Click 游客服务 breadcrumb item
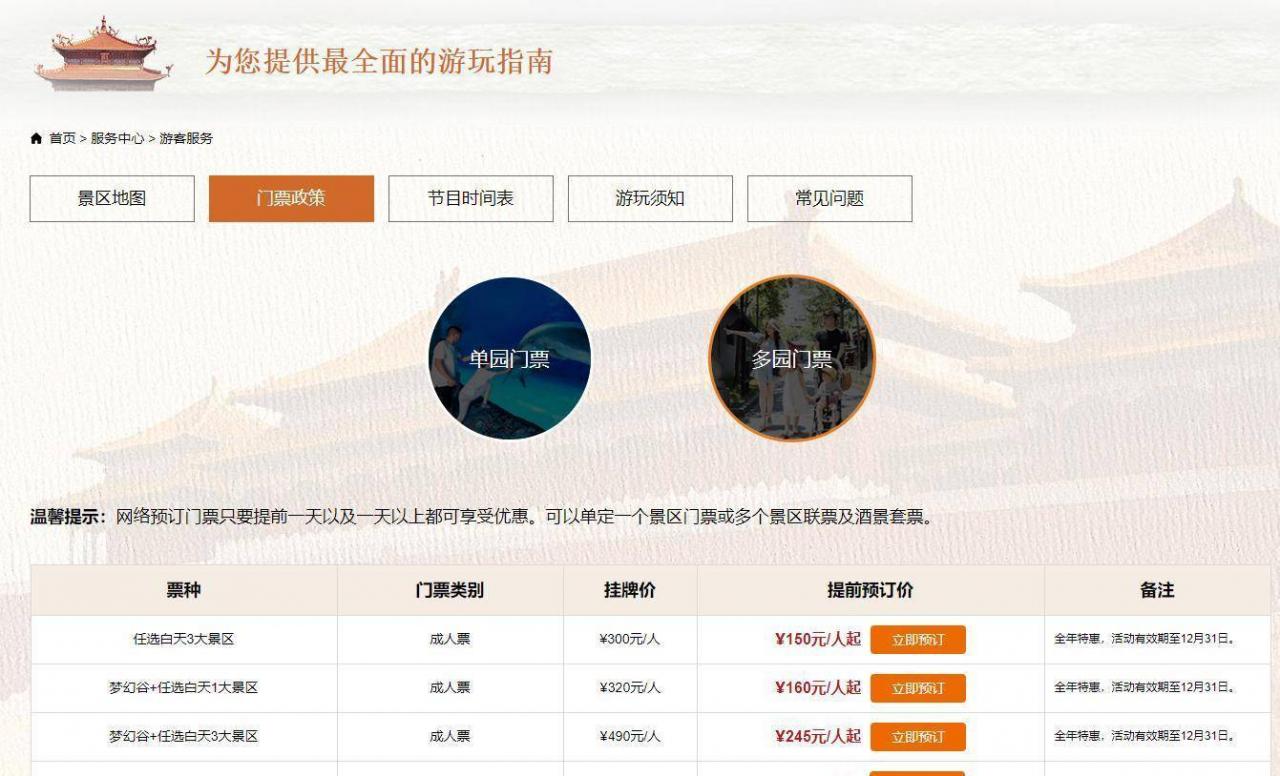Image resolution: width=1280 pixels, height=776 pixels. point(186,138)
